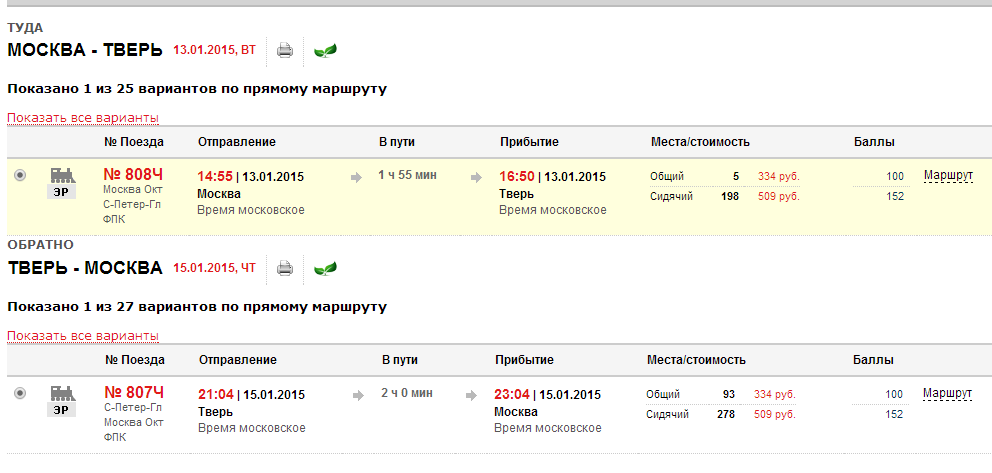
Task: Click the arrow icon before arrival 23:04
Action: pyautogui.click(x=471, y=396)
